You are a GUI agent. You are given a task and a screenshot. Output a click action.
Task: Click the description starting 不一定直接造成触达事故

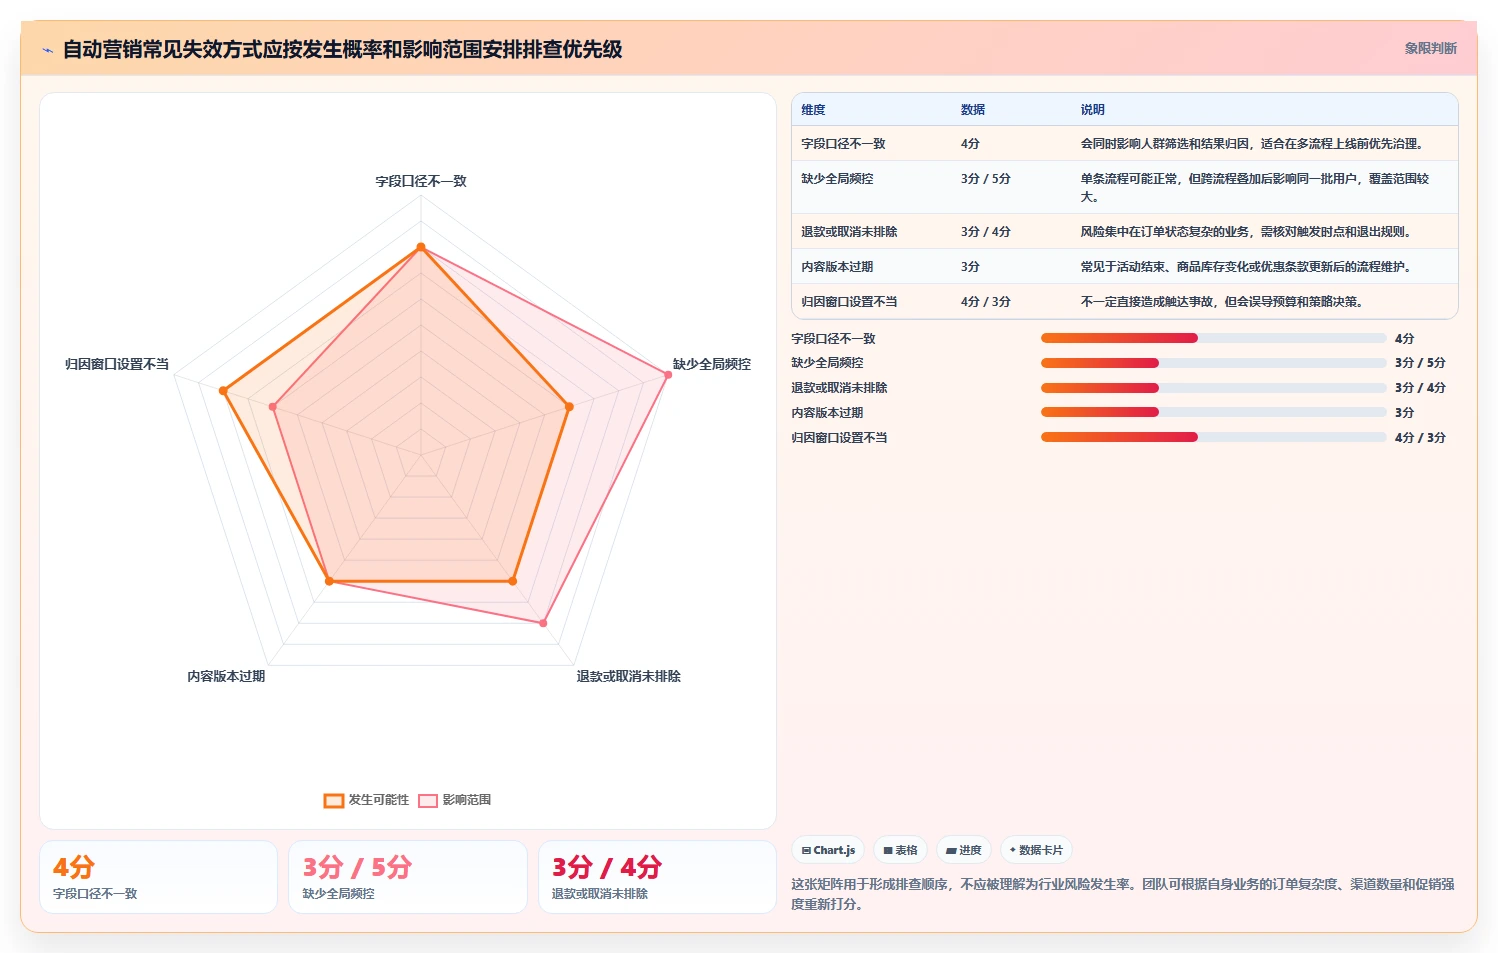[1221, 302]
